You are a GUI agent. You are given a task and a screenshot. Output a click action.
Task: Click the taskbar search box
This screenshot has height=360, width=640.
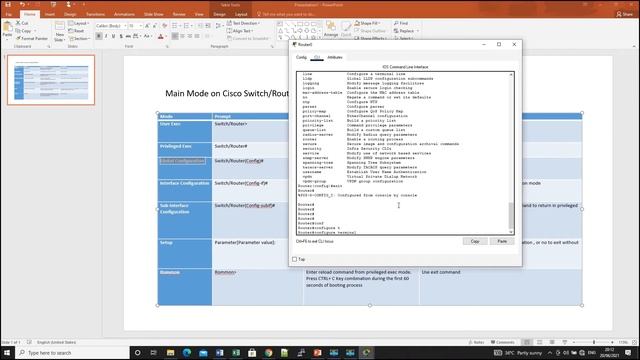click(72, 353)
